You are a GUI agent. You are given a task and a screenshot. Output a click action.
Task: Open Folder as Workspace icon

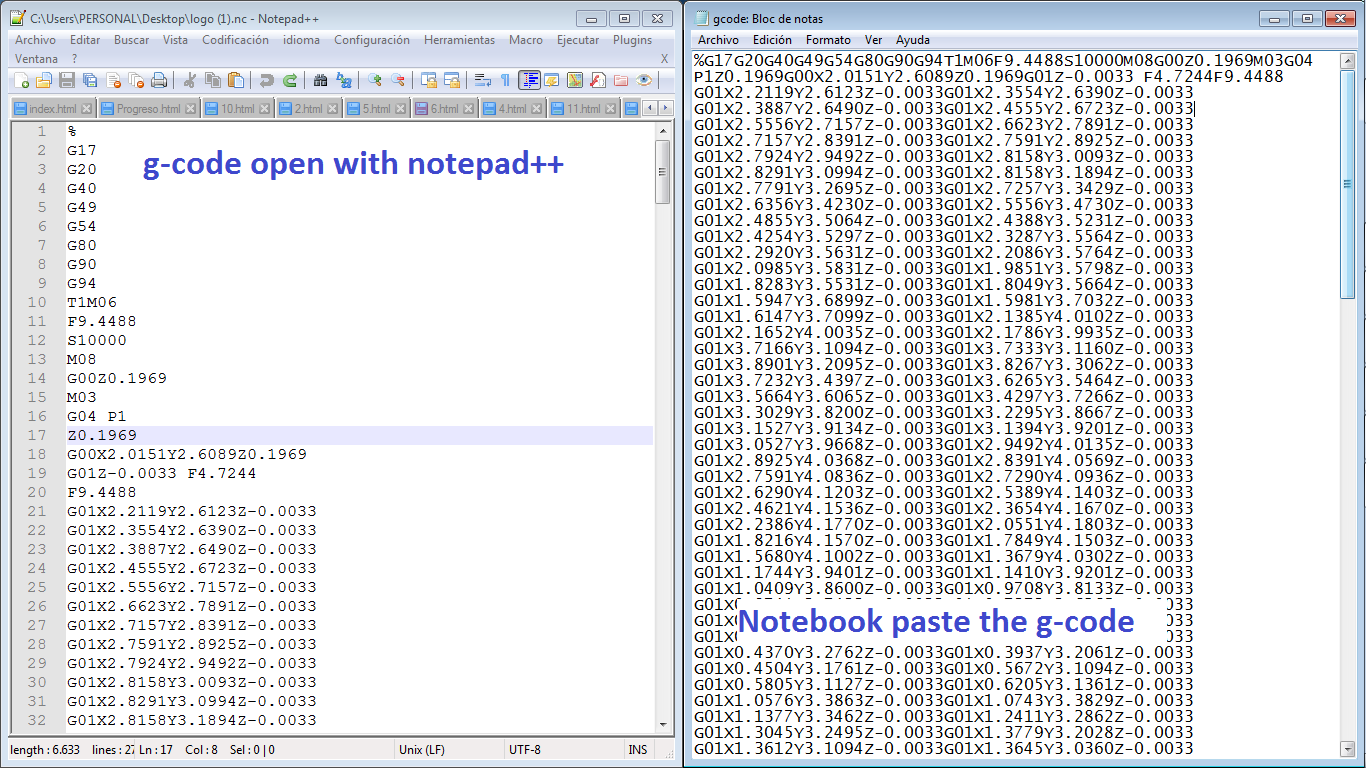pos(621,80)
